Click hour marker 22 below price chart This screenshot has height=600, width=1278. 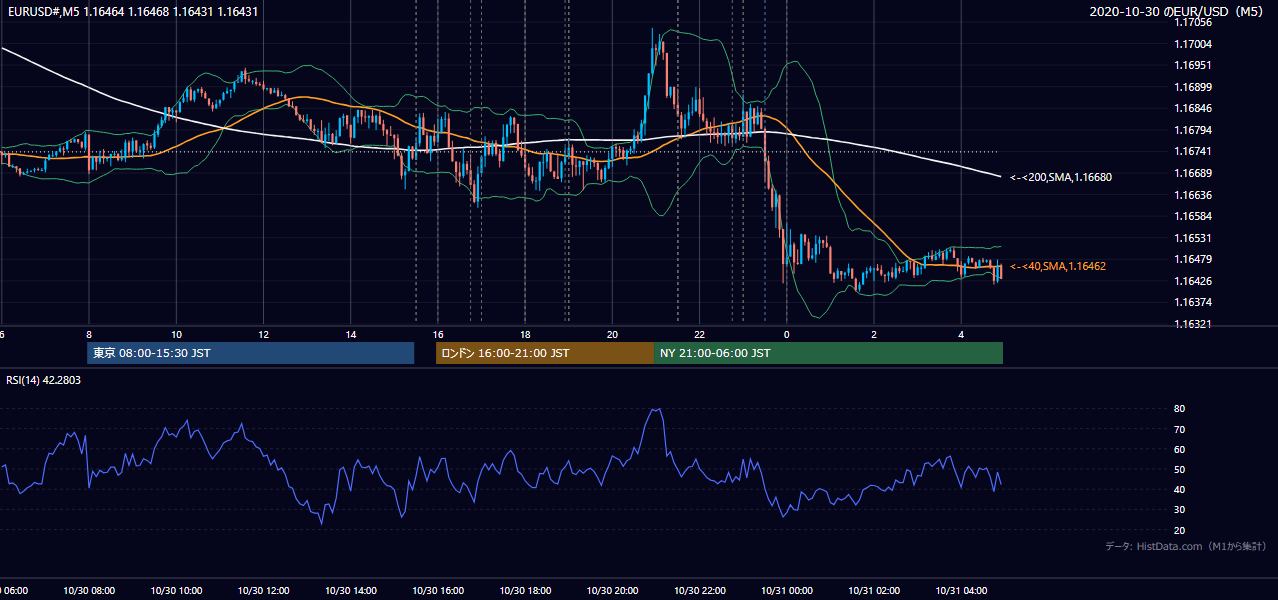click(x=700, y=334)
